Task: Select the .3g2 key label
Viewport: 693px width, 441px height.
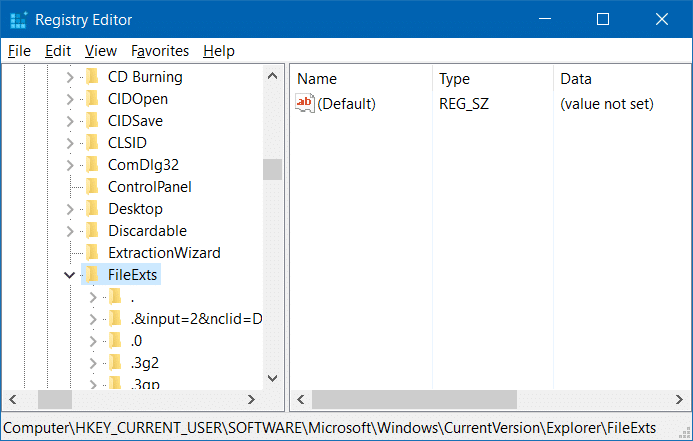Action: pyautogui.click(x=145, y=363)
